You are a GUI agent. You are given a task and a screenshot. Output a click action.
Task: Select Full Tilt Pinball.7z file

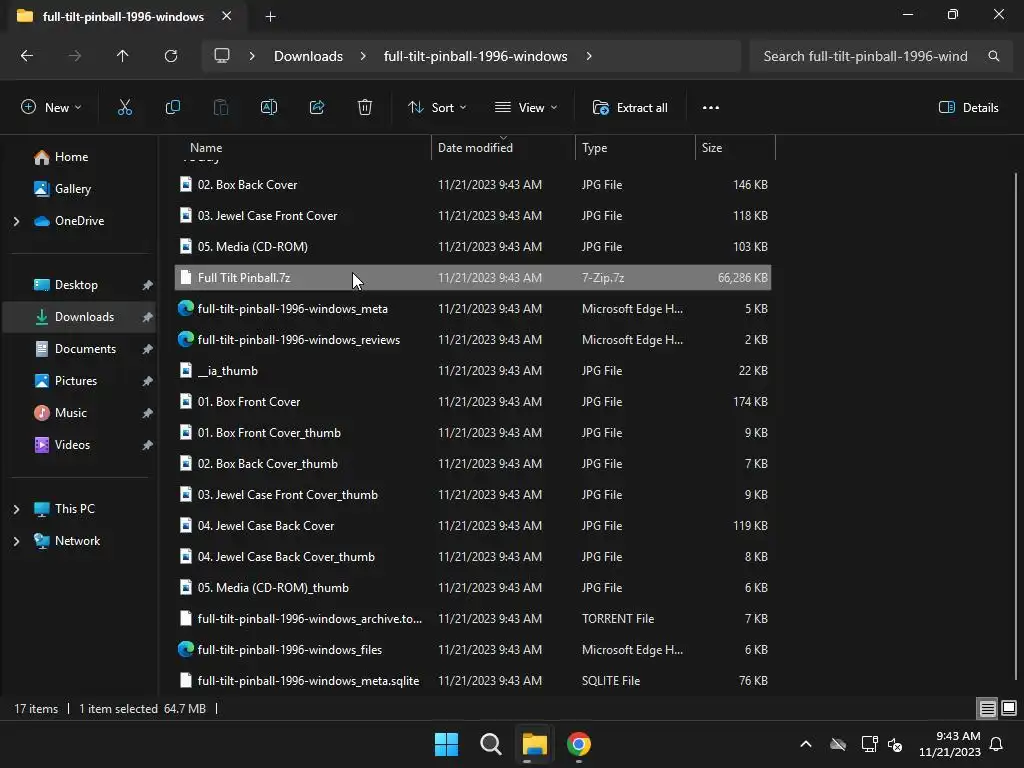[x=473, y=278]
